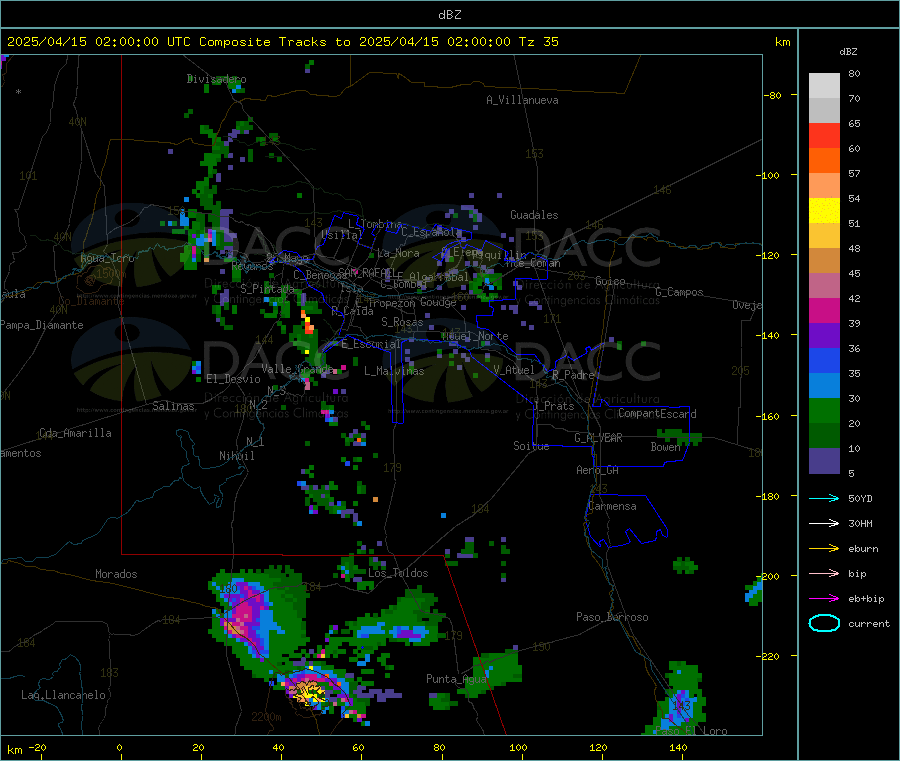The width and height of the screenshot is (900, 761).
Task: Click the dark green 10-20 dBZ swatch
Action: [x=824, y=436]
